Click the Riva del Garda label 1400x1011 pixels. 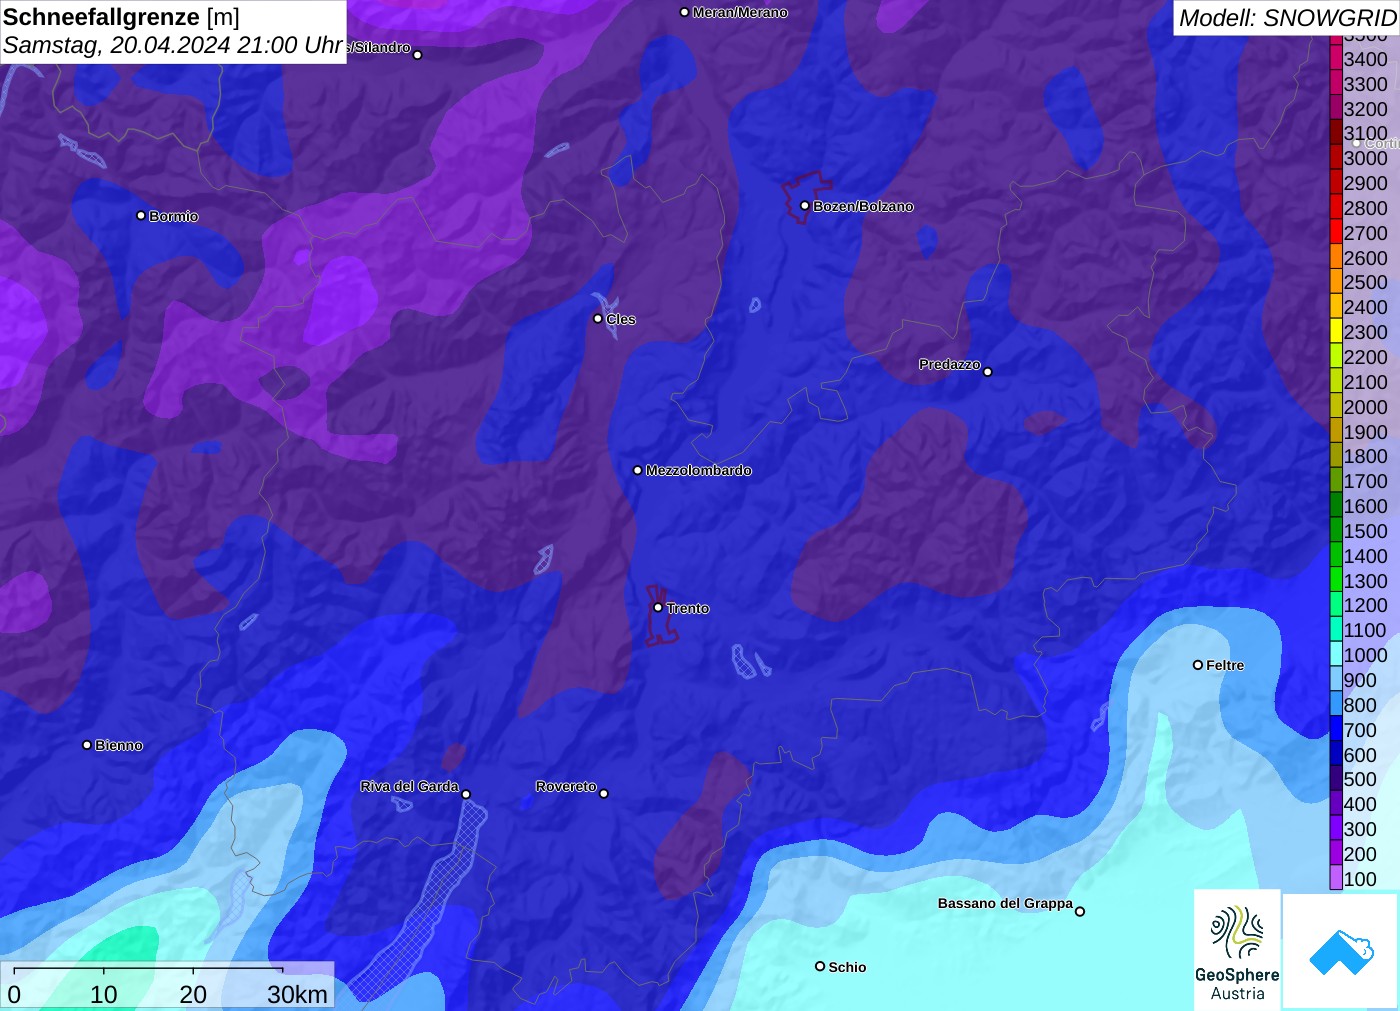tap(409, 786)
